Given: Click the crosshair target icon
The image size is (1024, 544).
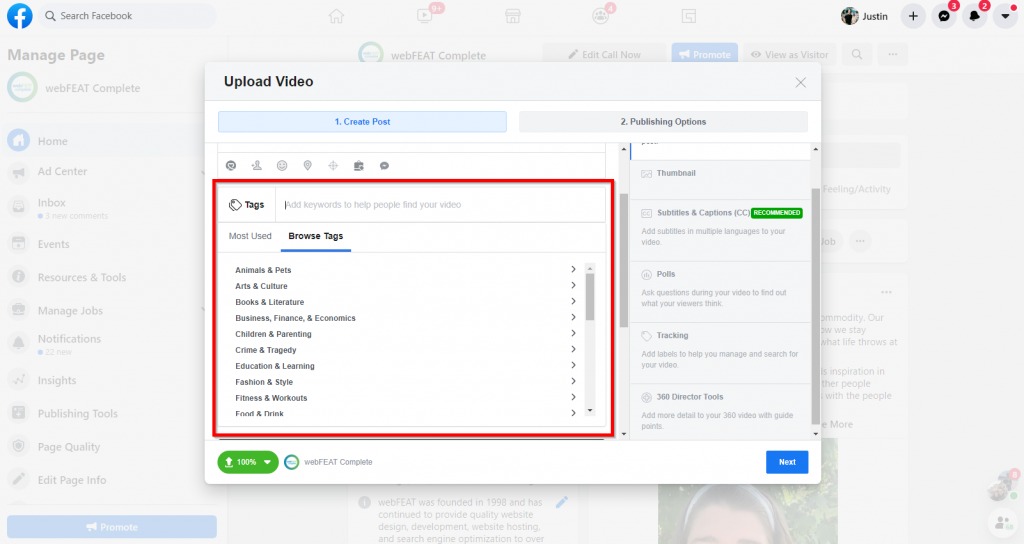Looking at the screenshot, I should (x=333, y=166).
